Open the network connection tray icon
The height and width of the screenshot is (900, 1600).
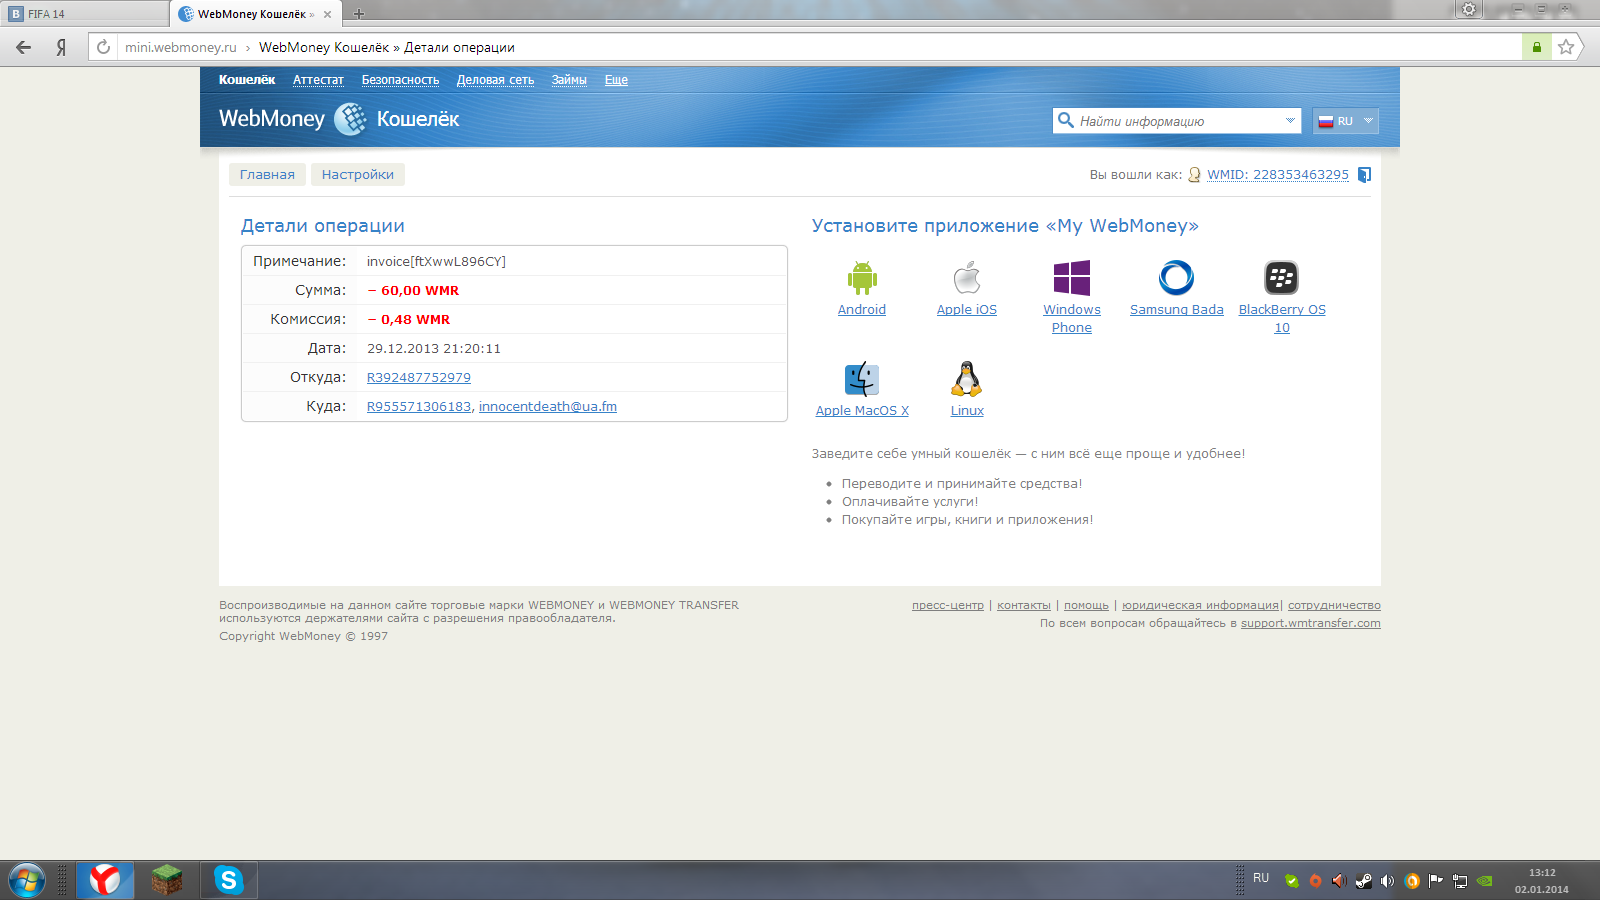(x=1460, y=881)
